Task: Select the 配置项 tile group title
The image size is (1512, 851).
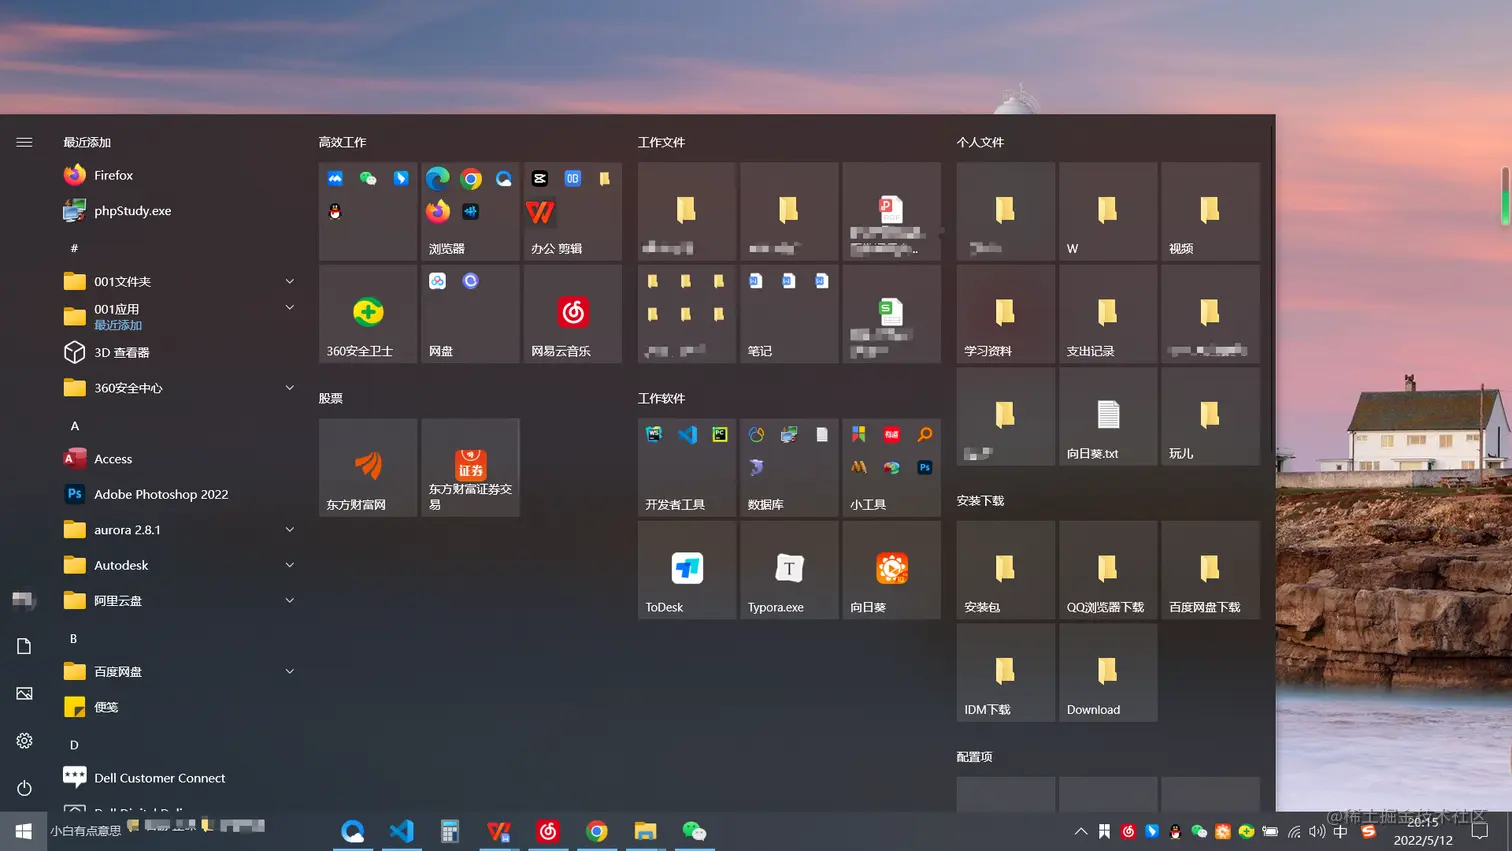Action: tap(974, 757)
